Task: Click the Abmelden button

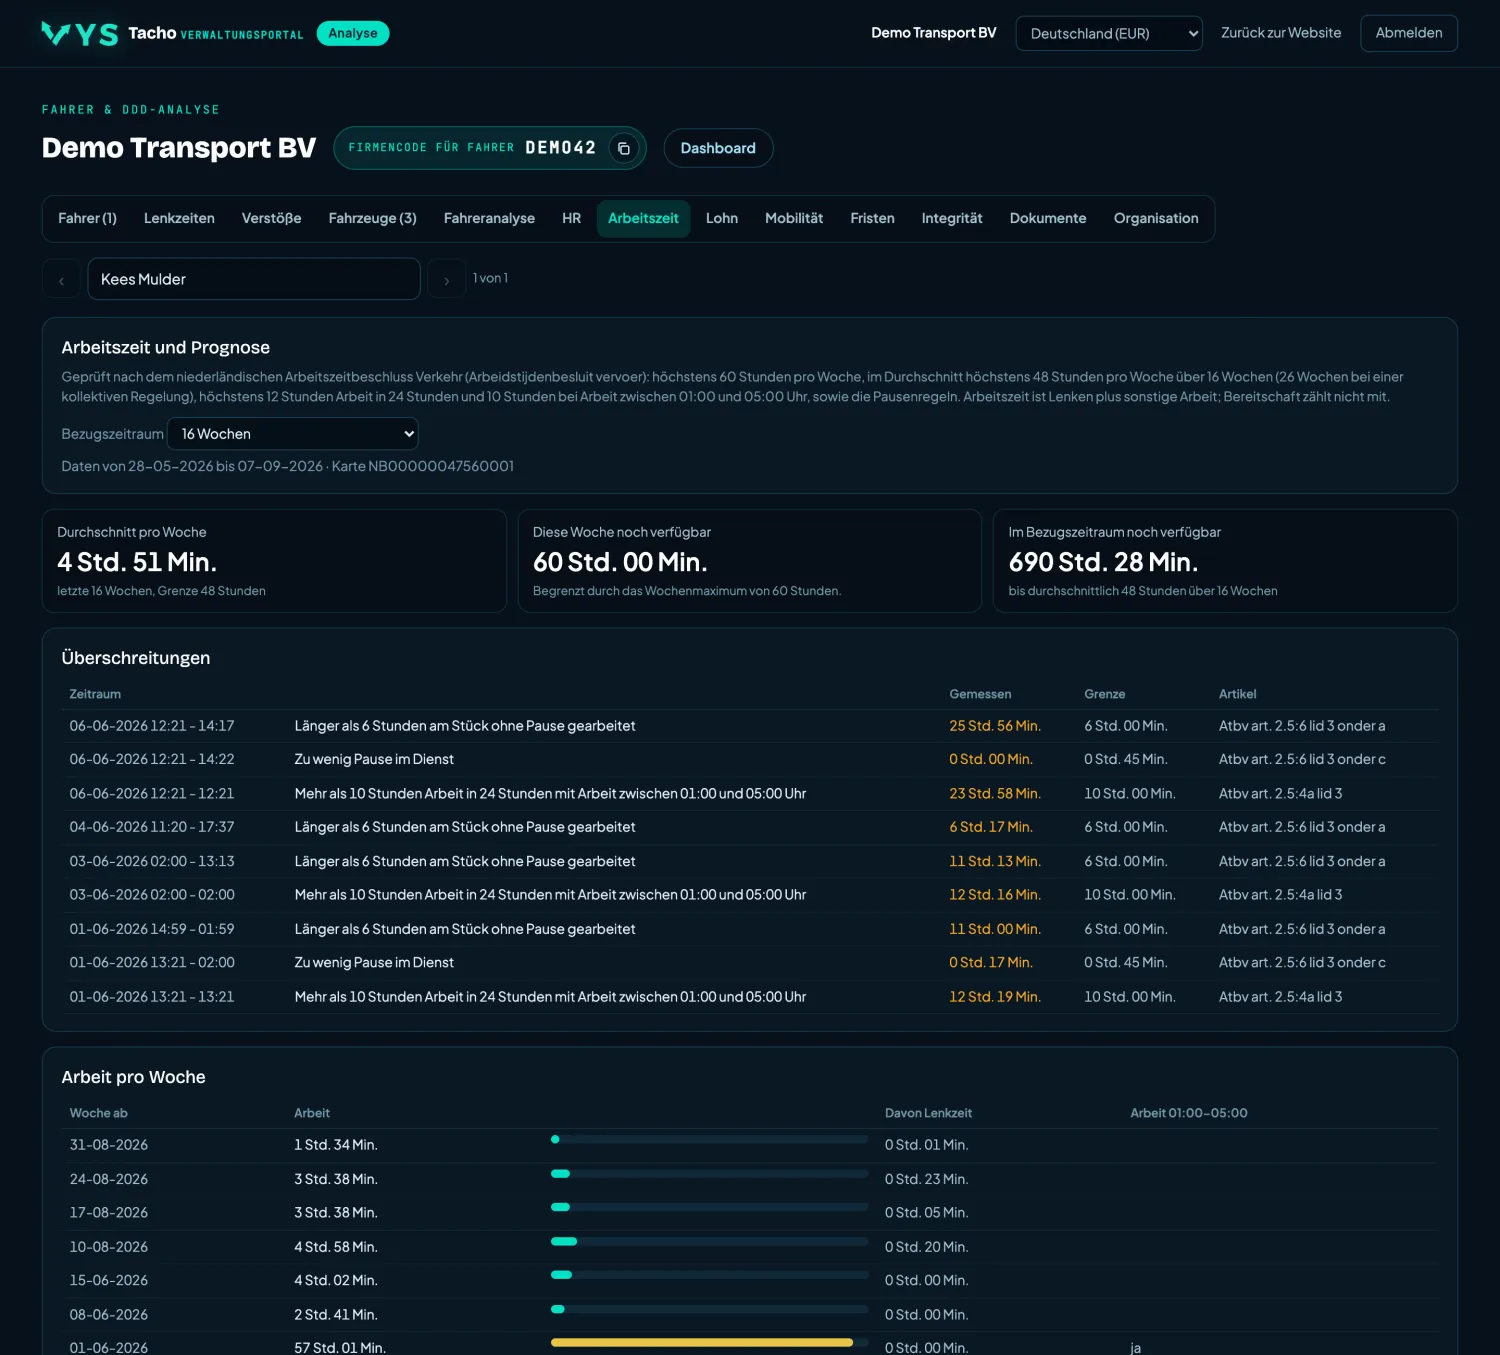Action: (x=1409, y=33)
